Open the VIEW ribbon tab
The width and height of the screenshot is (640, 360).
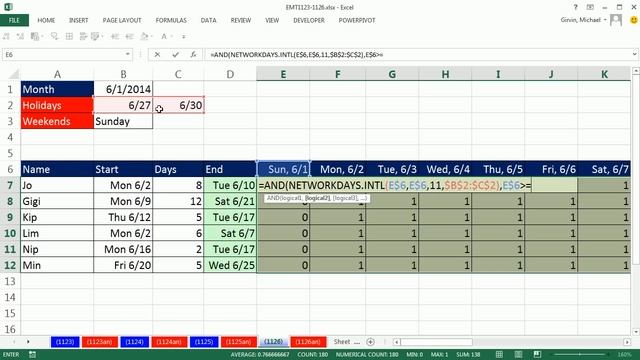tap(272, 20)
